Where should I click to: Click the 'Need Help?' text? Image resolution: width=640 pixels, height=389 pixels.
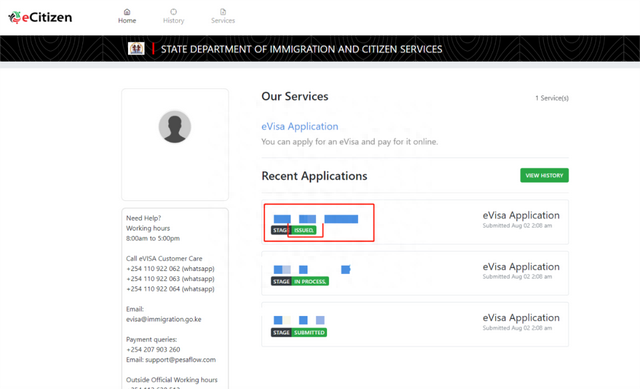click(144, 218)
